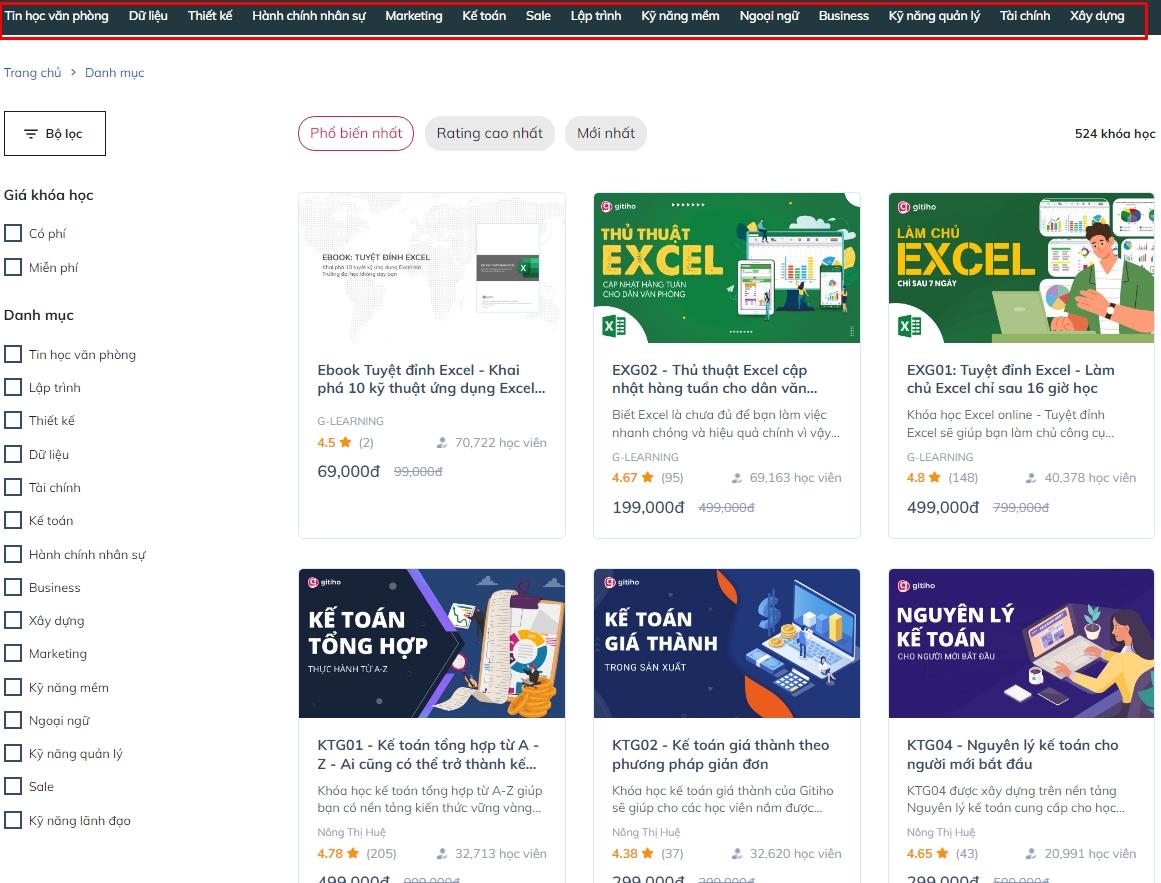Image resolution: width=1161 pixels, height=883 pixels.
Task: Click student icon beside 69,163 học viên
Action: pyautogui.click(x=737, y=478)
